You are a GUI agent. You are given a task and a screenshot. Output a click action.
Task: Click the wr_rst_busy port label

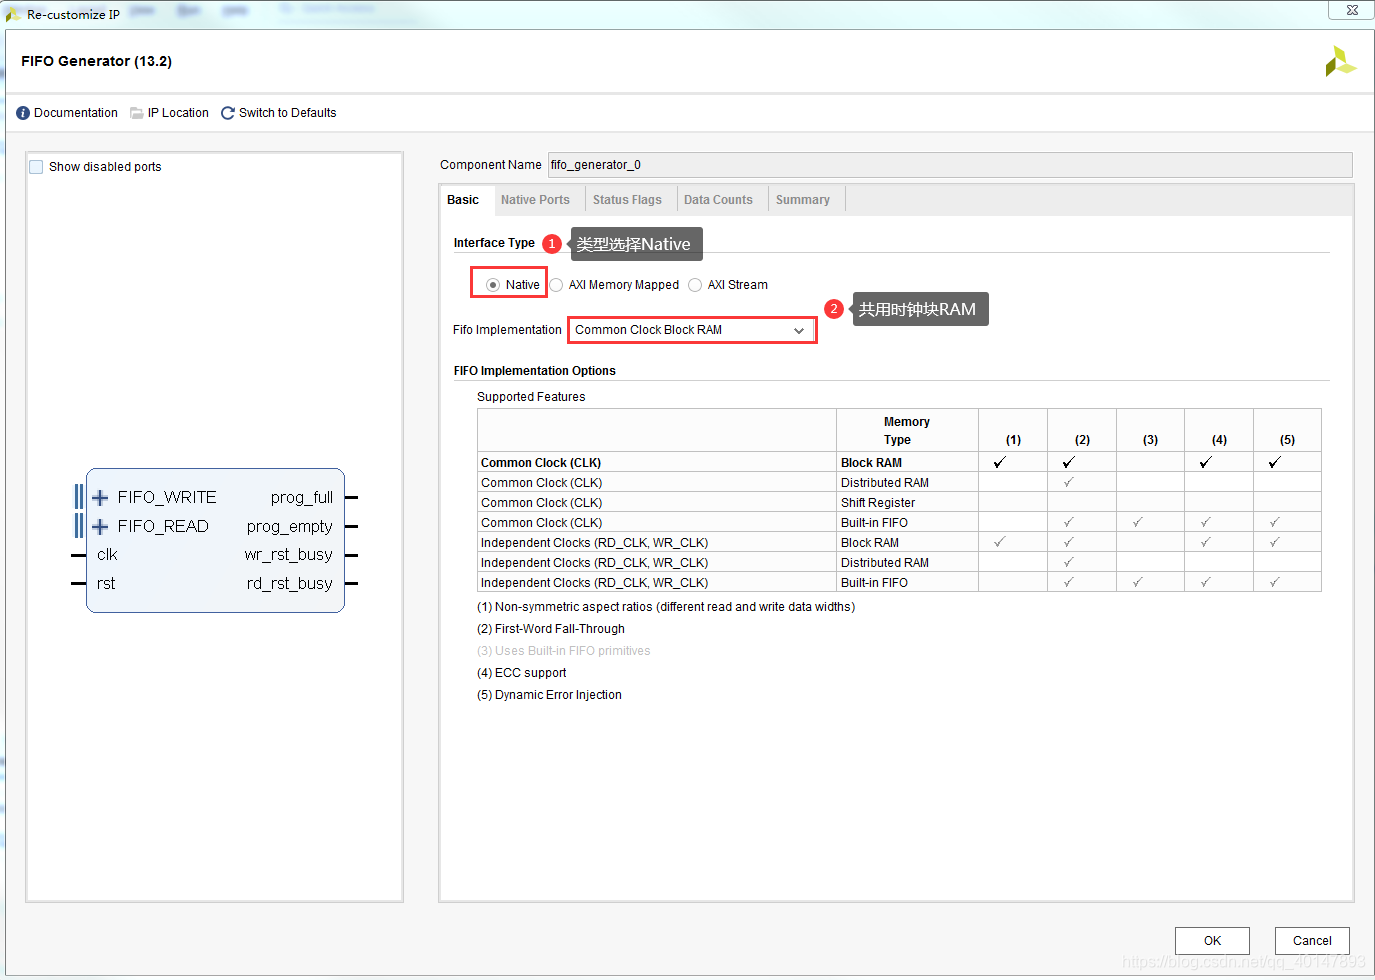point(289,555)
